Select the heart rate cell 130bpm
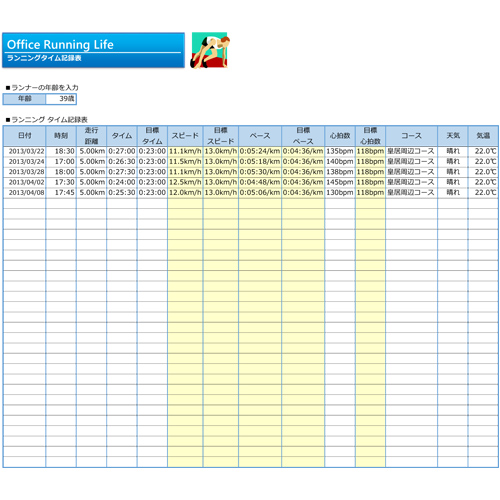This screenshot has width=500, height=500. (340, 193)
